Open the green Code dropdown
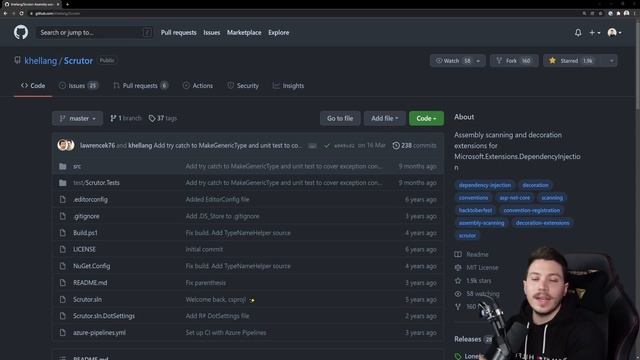 coord(426,118)
